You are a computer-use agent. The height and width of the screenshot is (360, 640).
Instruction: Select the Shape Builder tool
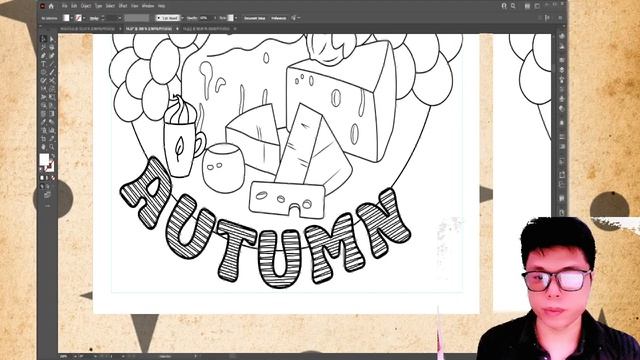tap(44, 105)
